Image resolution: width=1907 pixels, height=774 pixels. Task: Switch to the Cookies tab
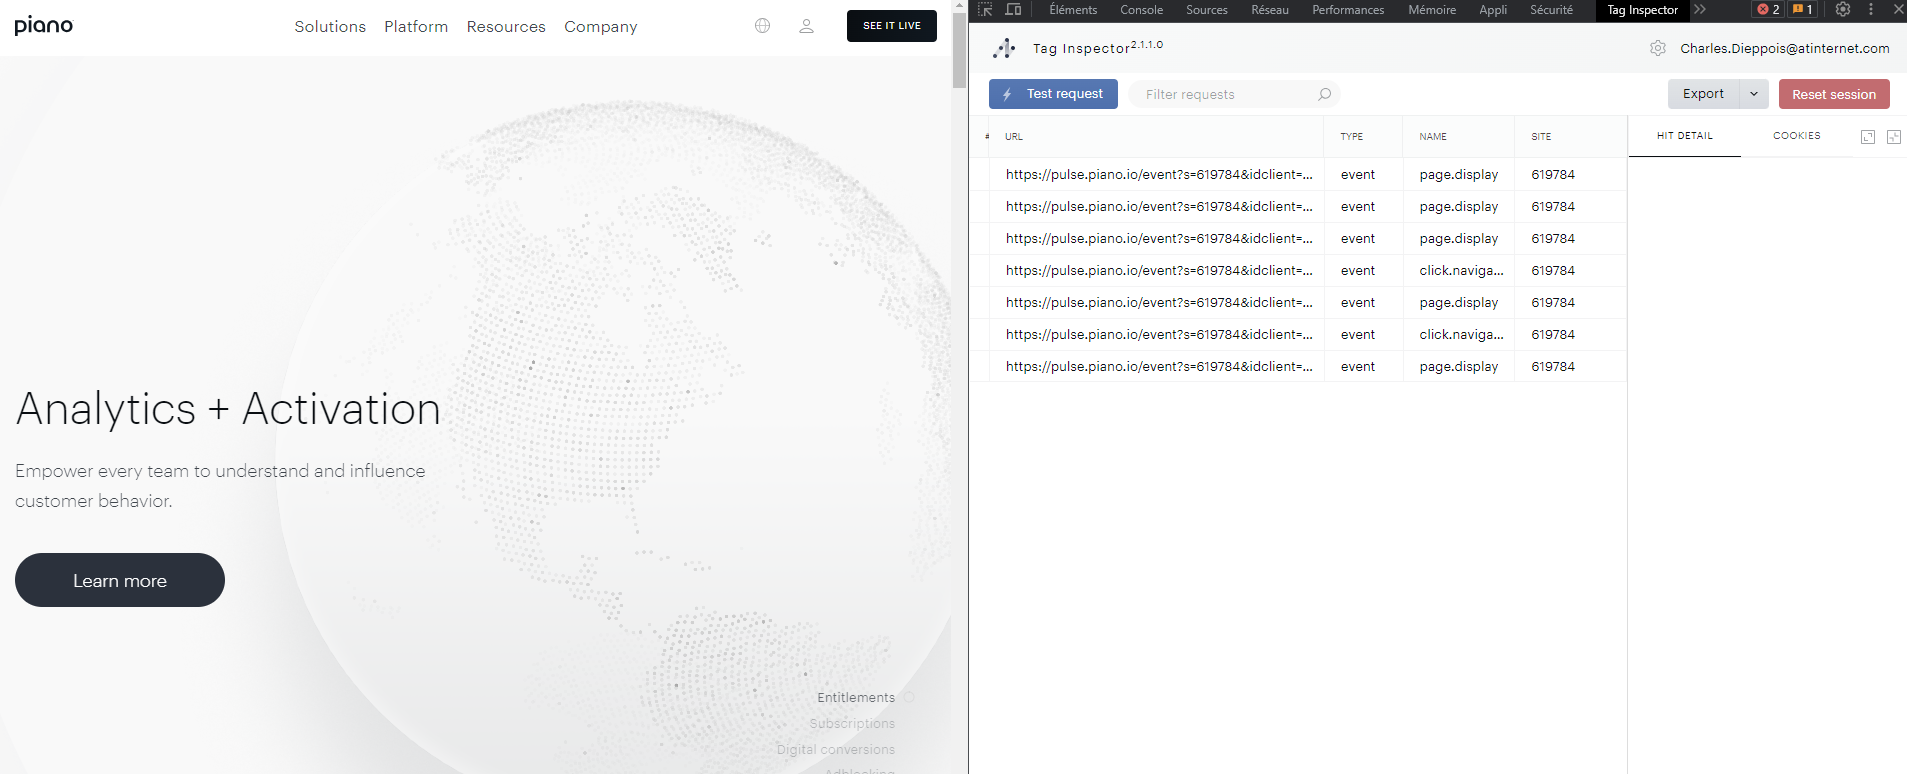[x=1796, y=136]
